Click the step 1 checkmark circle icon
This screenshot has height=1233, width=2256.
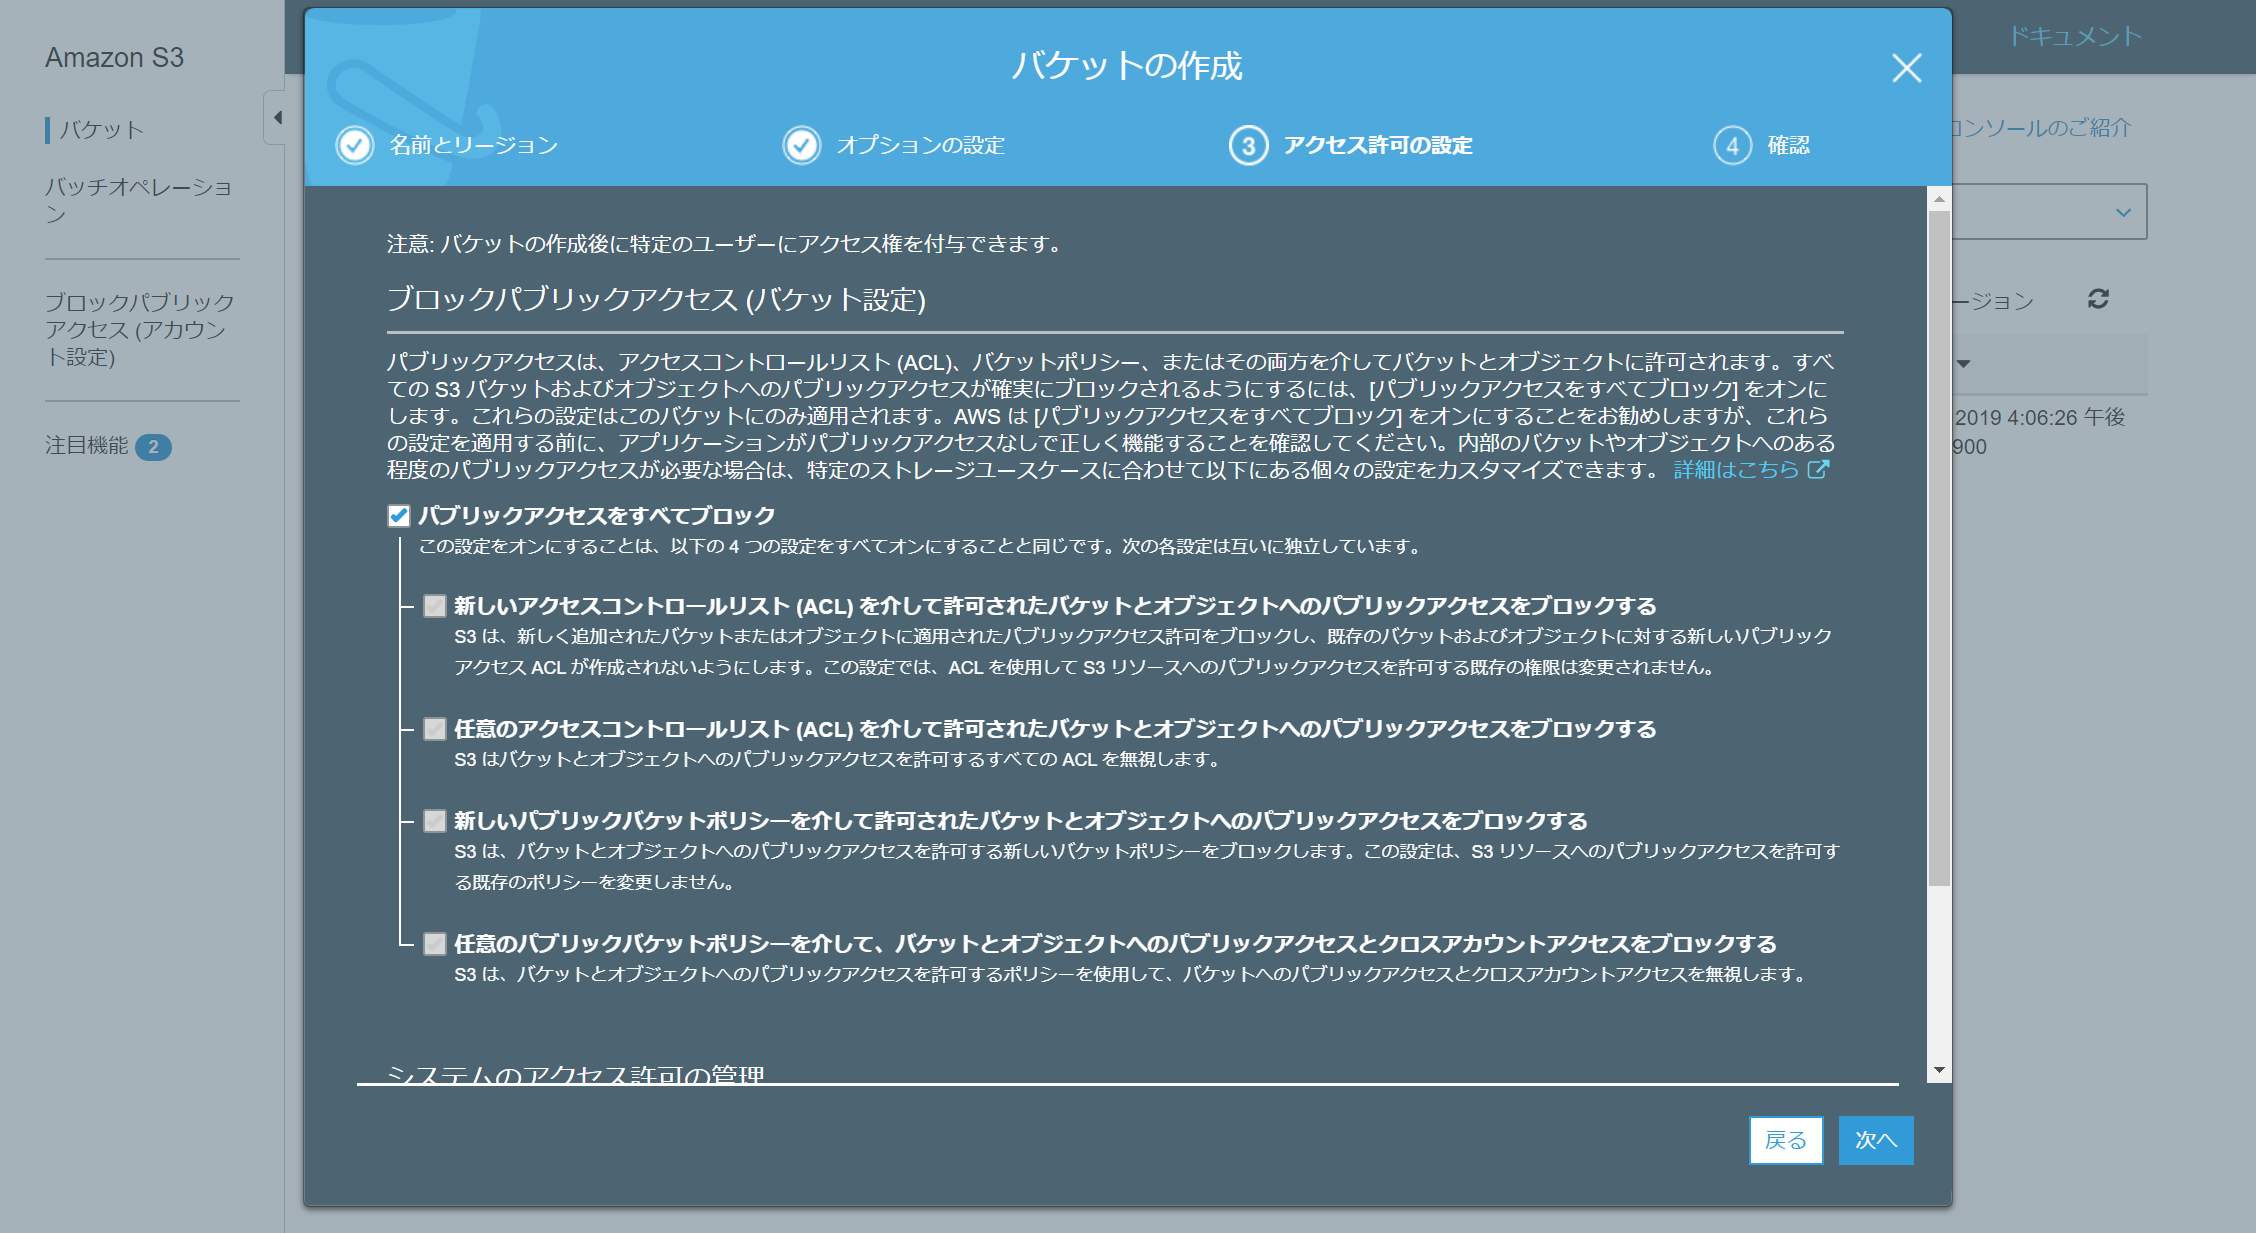pyautogui.click(x=354, y=145)
